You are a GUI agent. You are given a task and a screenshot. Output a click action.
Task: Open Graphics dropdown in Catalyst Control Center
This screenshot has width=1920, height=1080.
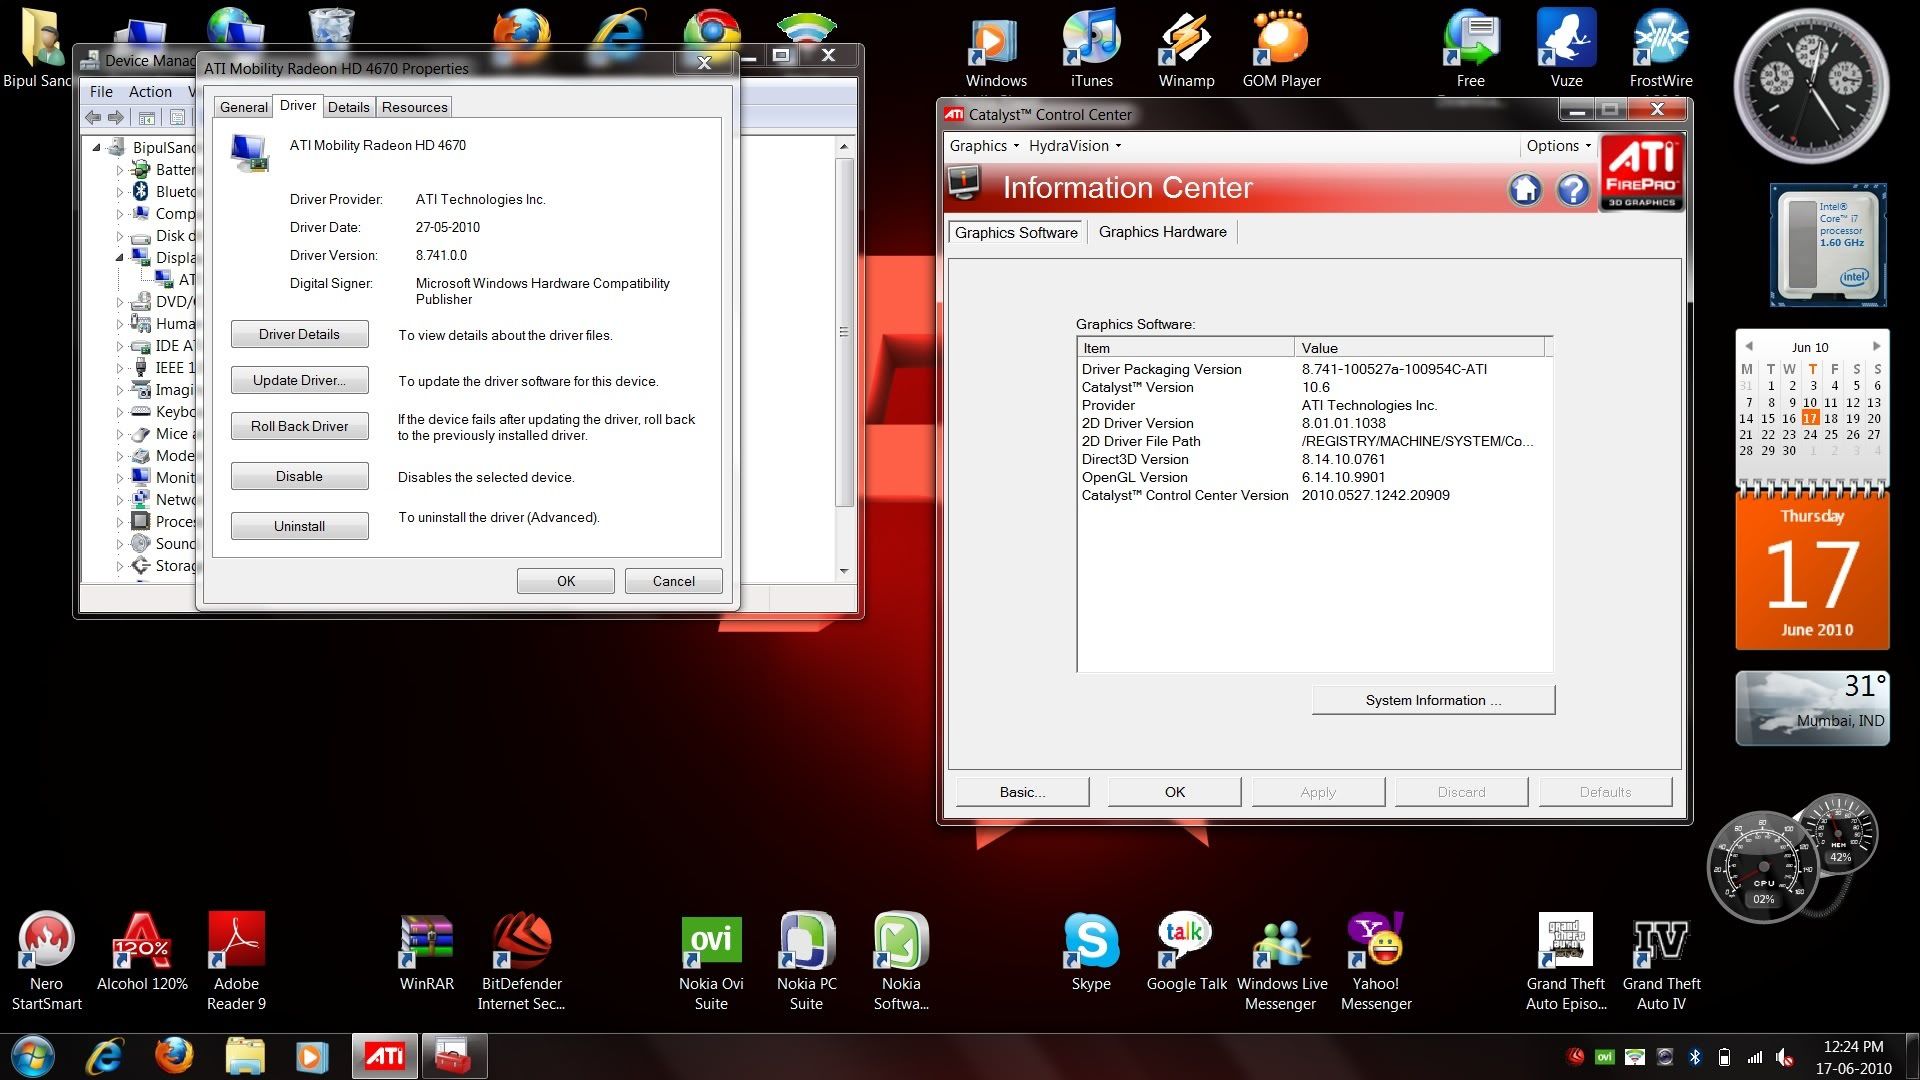coord(984,145)
